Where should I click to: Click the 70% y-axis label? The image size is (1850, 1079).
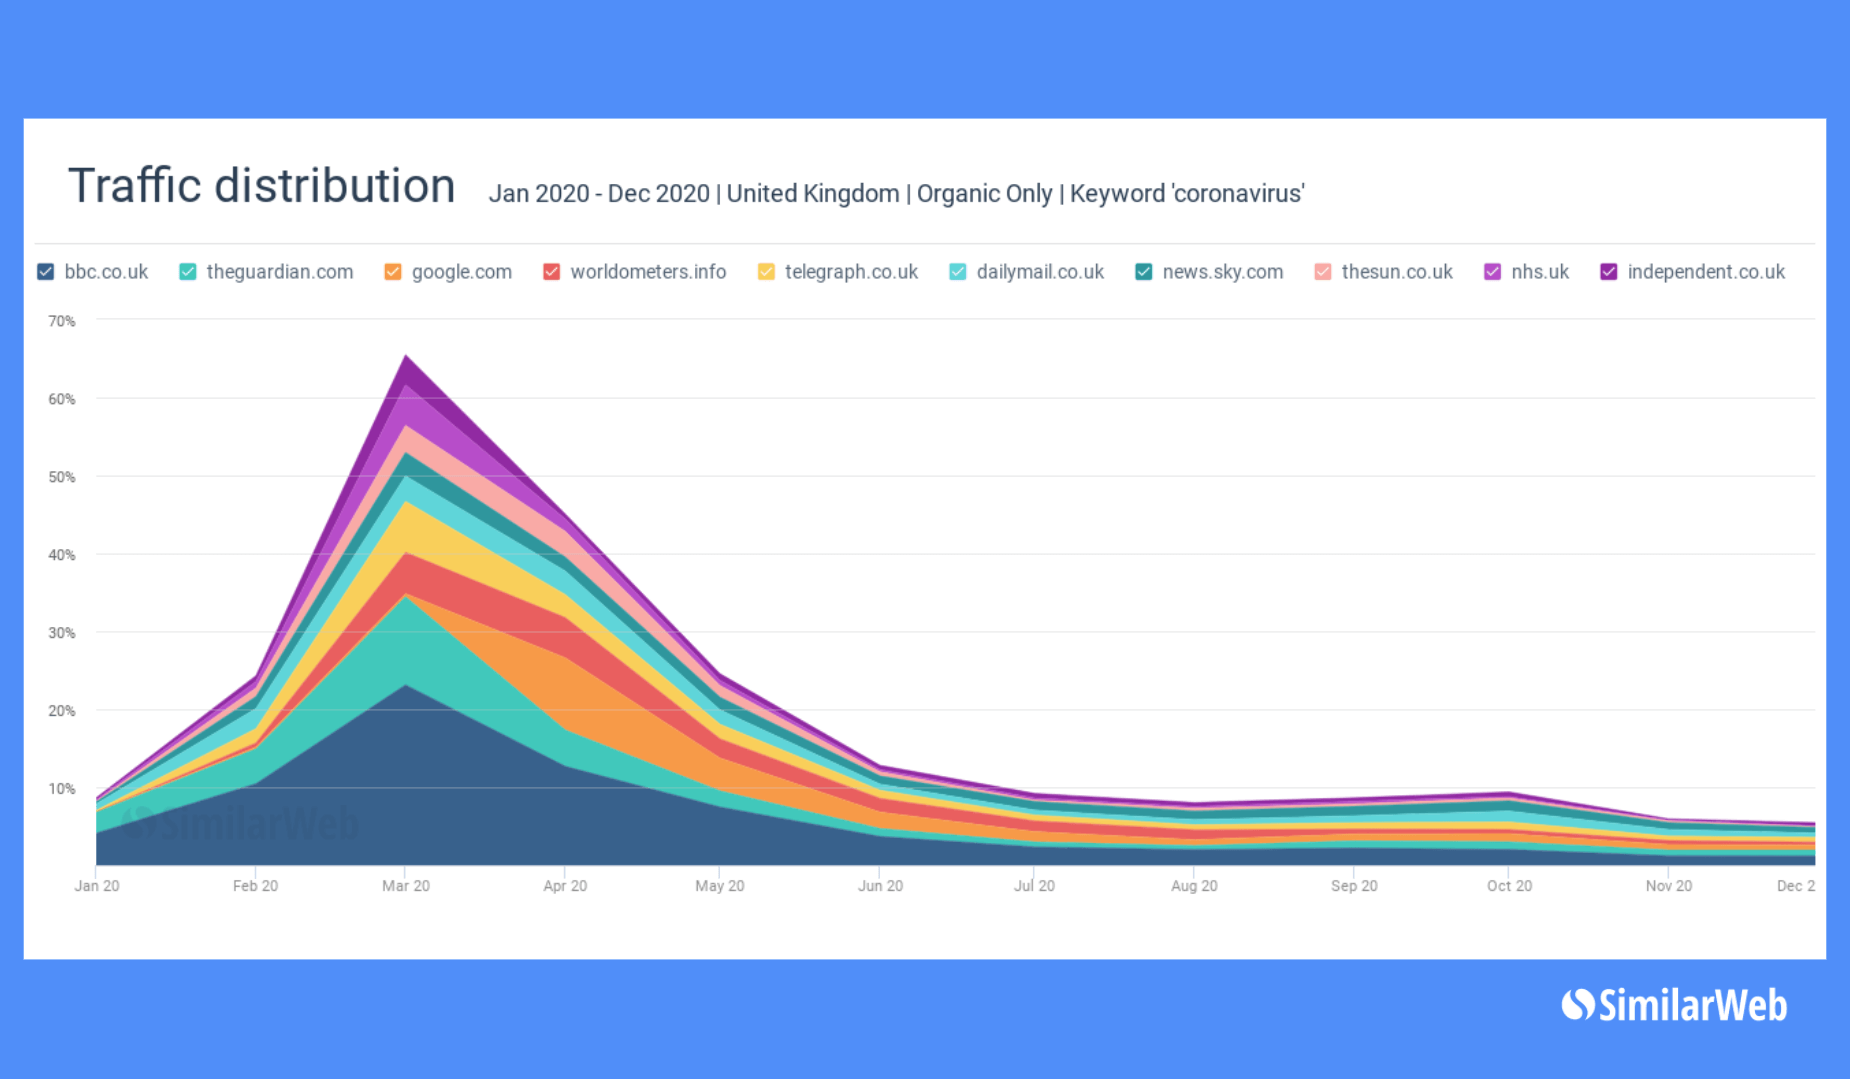click(62, 321)
